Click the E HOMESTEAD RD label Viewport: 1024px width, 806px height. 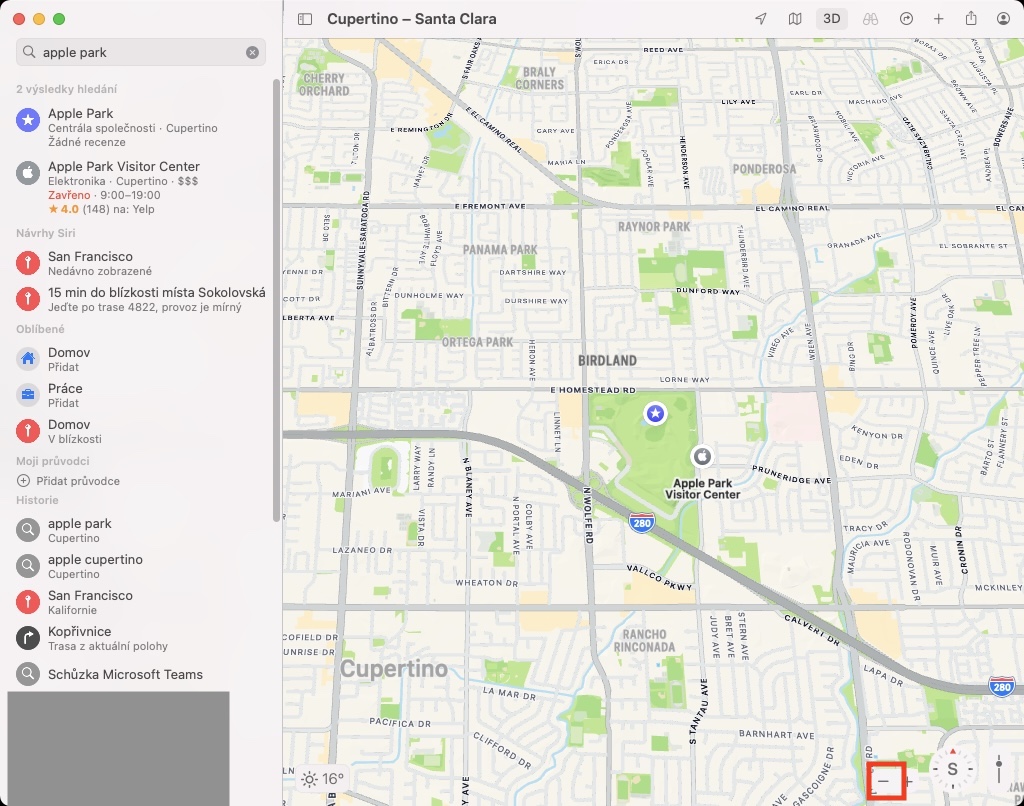pyautogui.click(x=593, y=390)
